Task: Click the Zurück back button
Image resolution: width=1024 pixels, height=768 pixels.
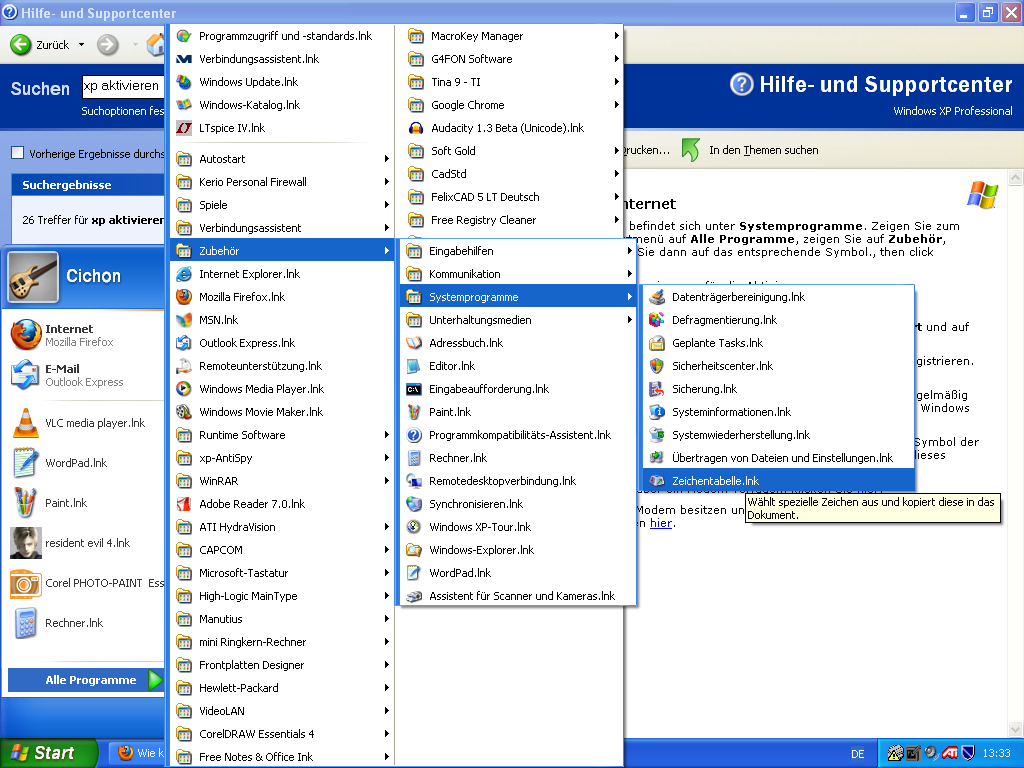Action: [40, 44]
